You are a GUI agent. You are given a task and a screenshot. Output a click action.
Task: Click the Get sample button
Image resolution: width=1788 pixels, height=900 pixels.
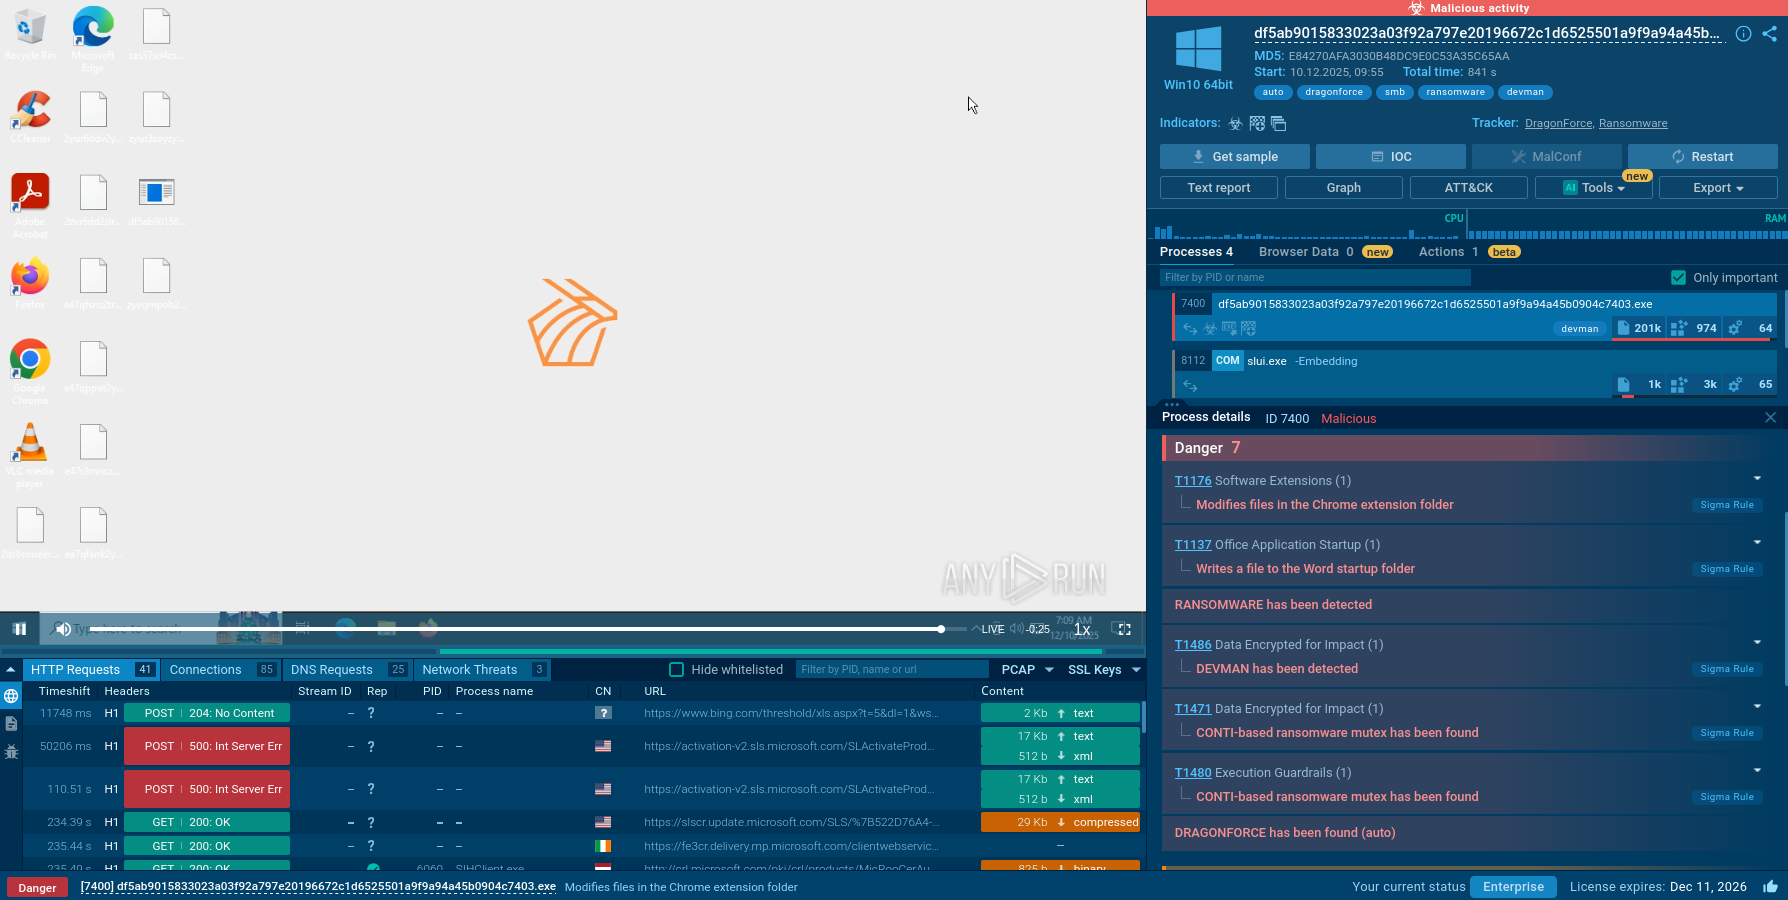pos(1234,157)
